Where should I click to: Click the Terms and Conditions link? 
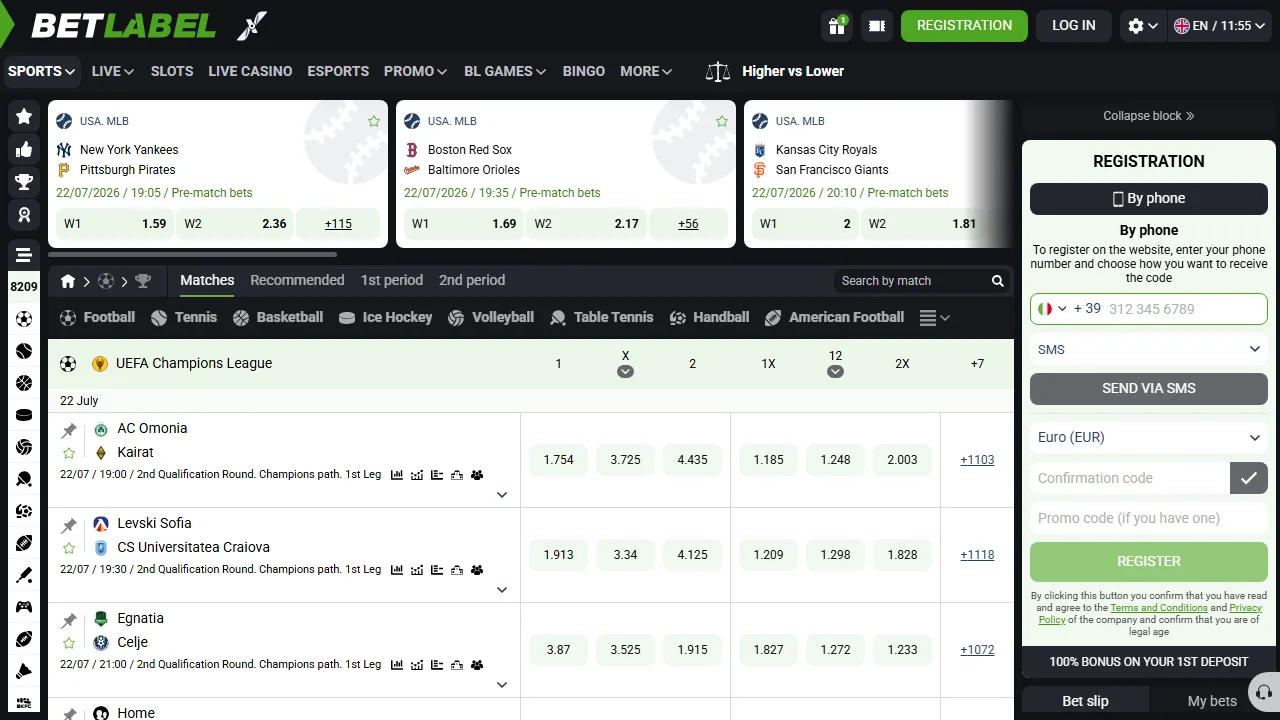1159,608
